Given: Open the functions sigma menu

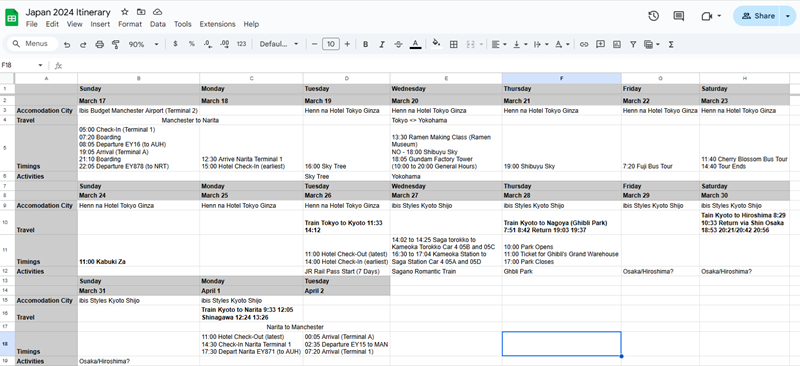Looking at the screenshot, I should 671,44.
